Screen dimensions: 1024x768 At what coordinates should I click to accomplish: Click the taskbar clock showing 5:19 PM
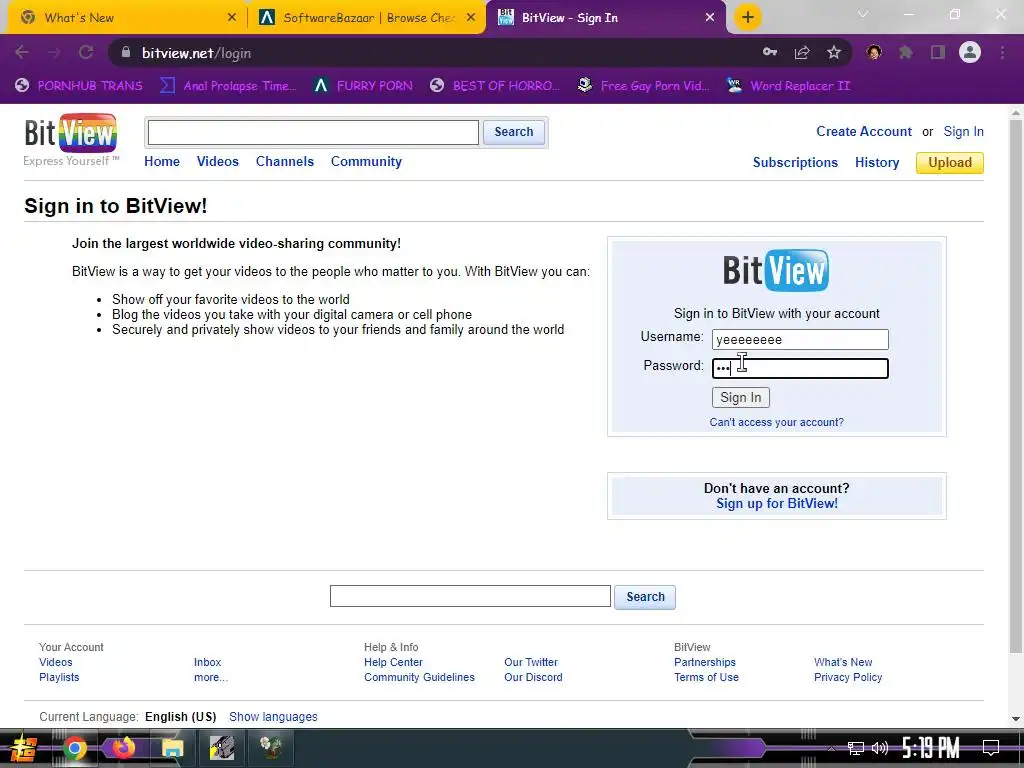[931, 748]
